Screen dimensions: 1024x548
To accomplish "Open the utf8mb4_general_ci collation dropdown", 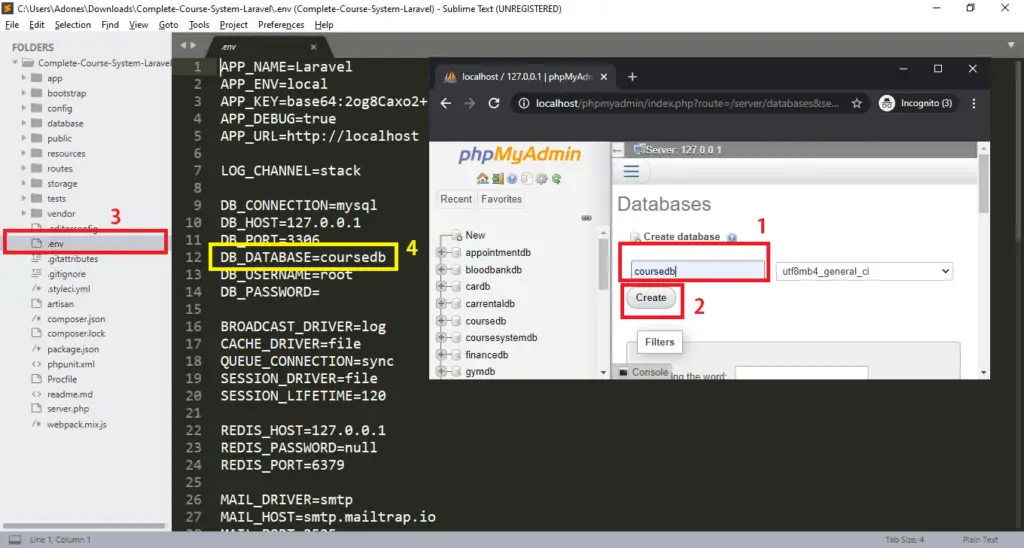I will [864, 271].
